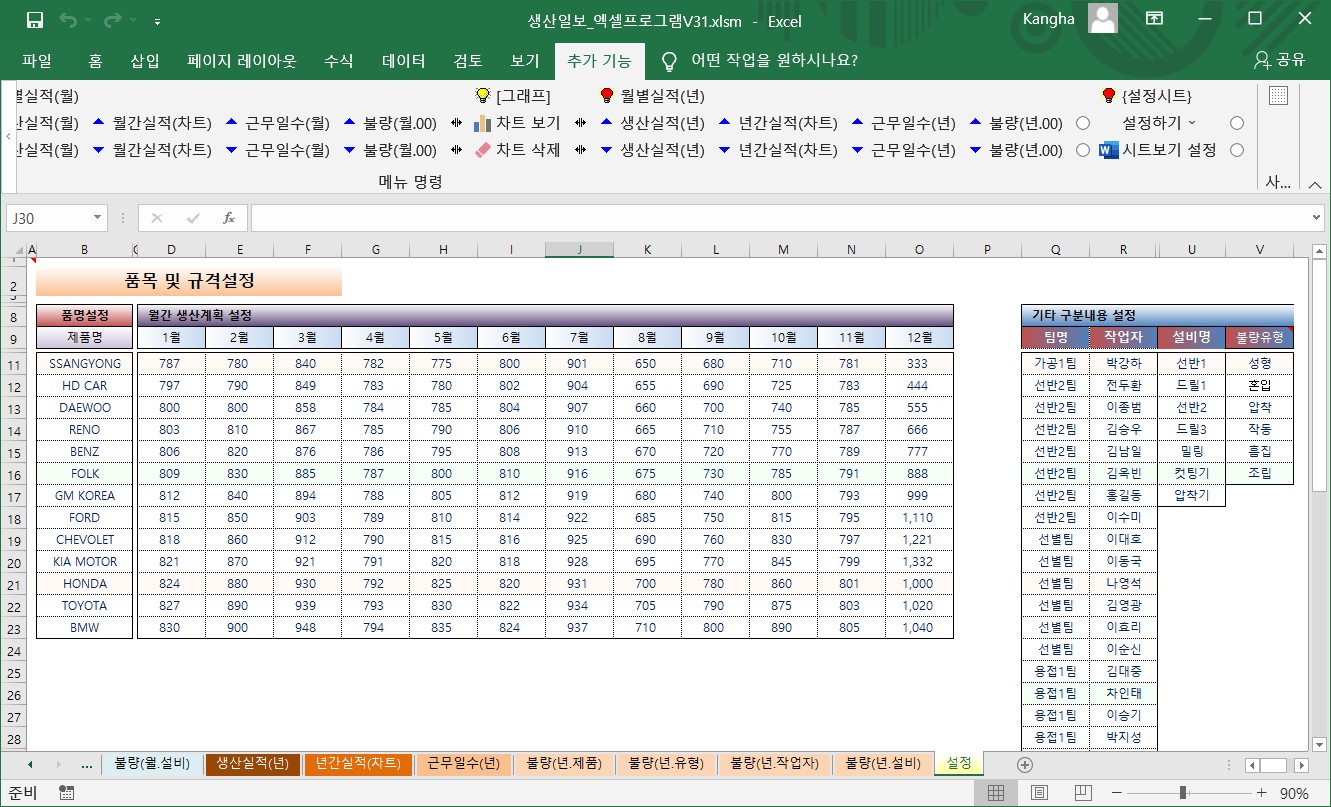Select radio button right of 설정하기

1237,123
